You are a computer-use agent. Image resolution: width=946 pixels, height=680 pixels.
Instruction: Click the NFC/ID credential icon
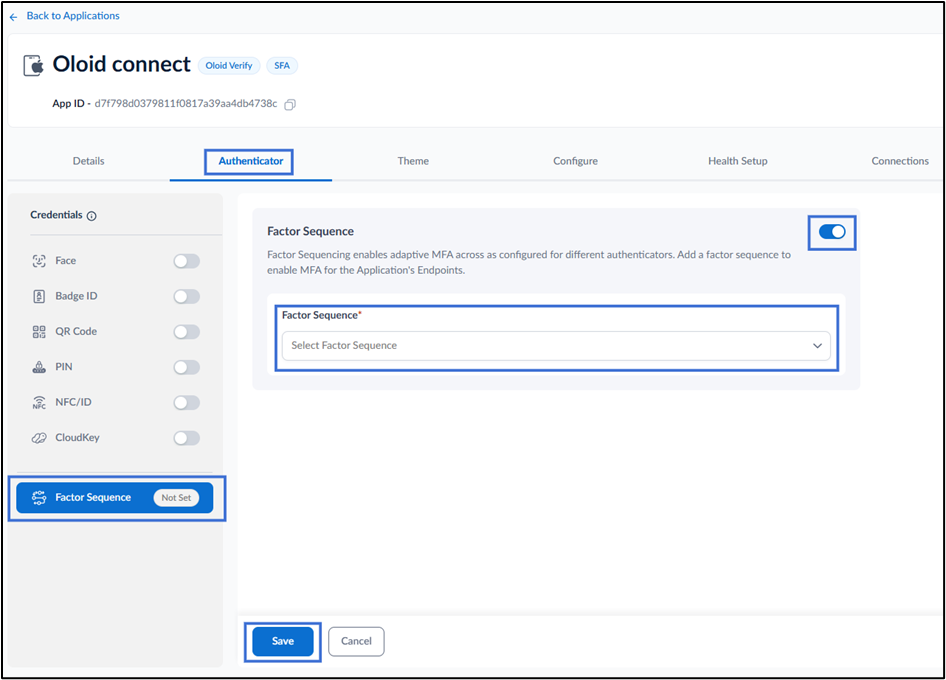(39, 402)
